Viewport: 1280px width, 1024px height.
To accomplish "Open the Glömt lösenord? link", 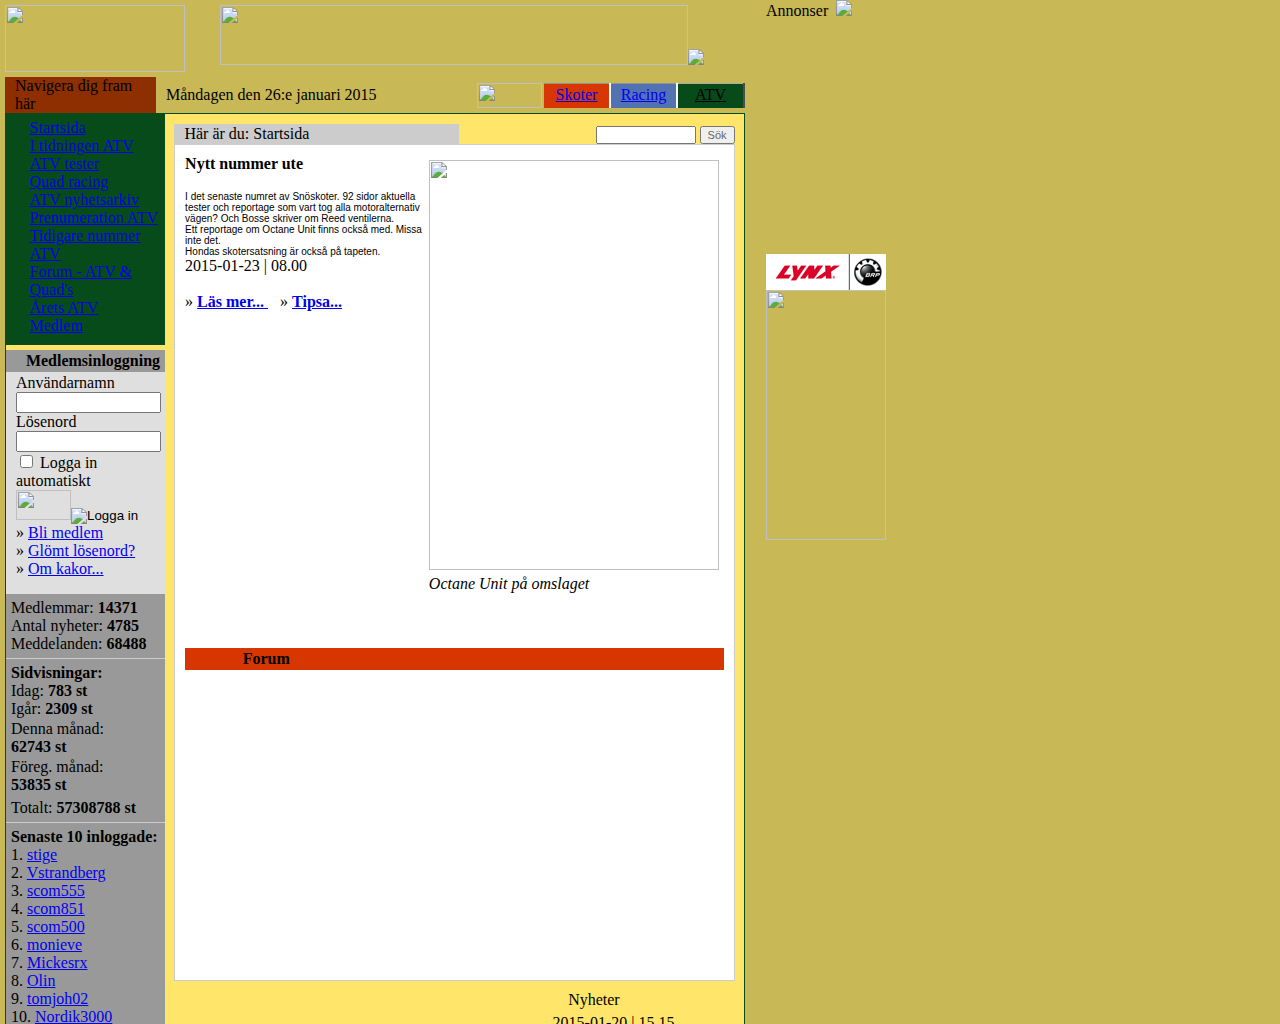I will tap(81, 551).
